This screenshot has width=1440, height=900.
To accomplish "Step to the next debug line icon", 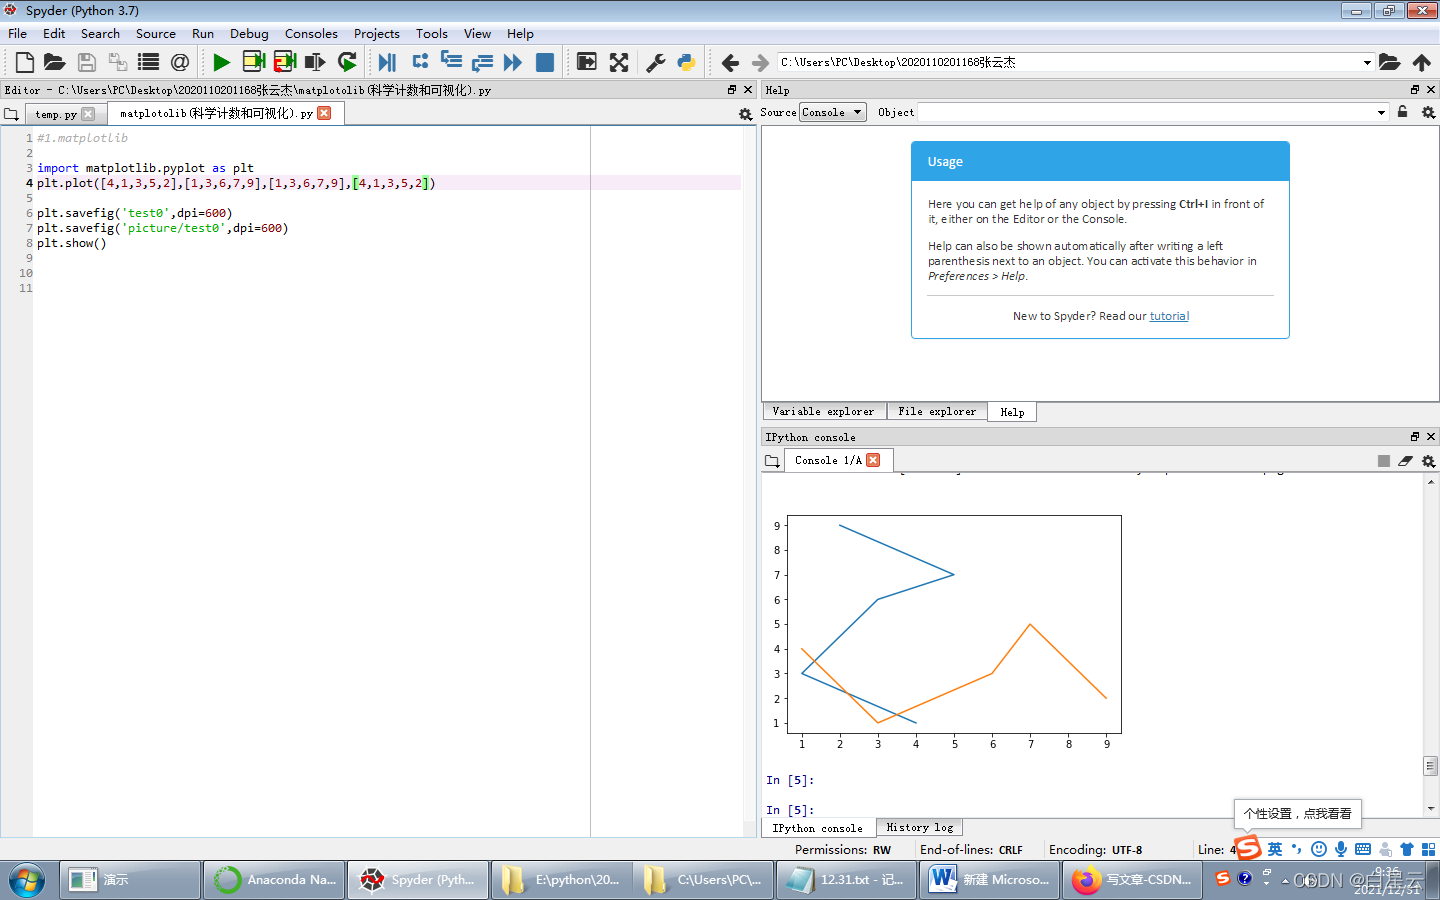I will [x=420, y=62].
